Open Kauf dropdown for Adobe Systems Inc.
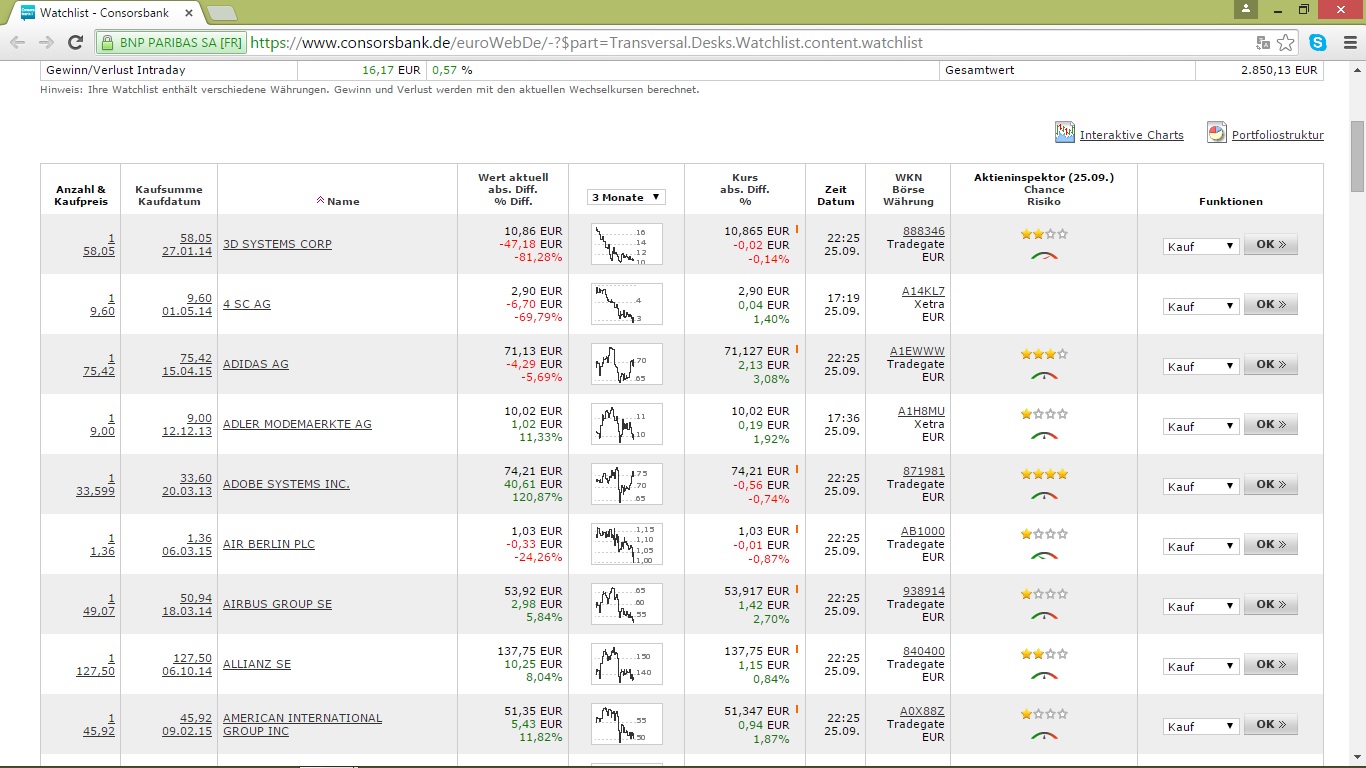The image size is (1366, 768). pyautogui.click(x=1201, y=486)
